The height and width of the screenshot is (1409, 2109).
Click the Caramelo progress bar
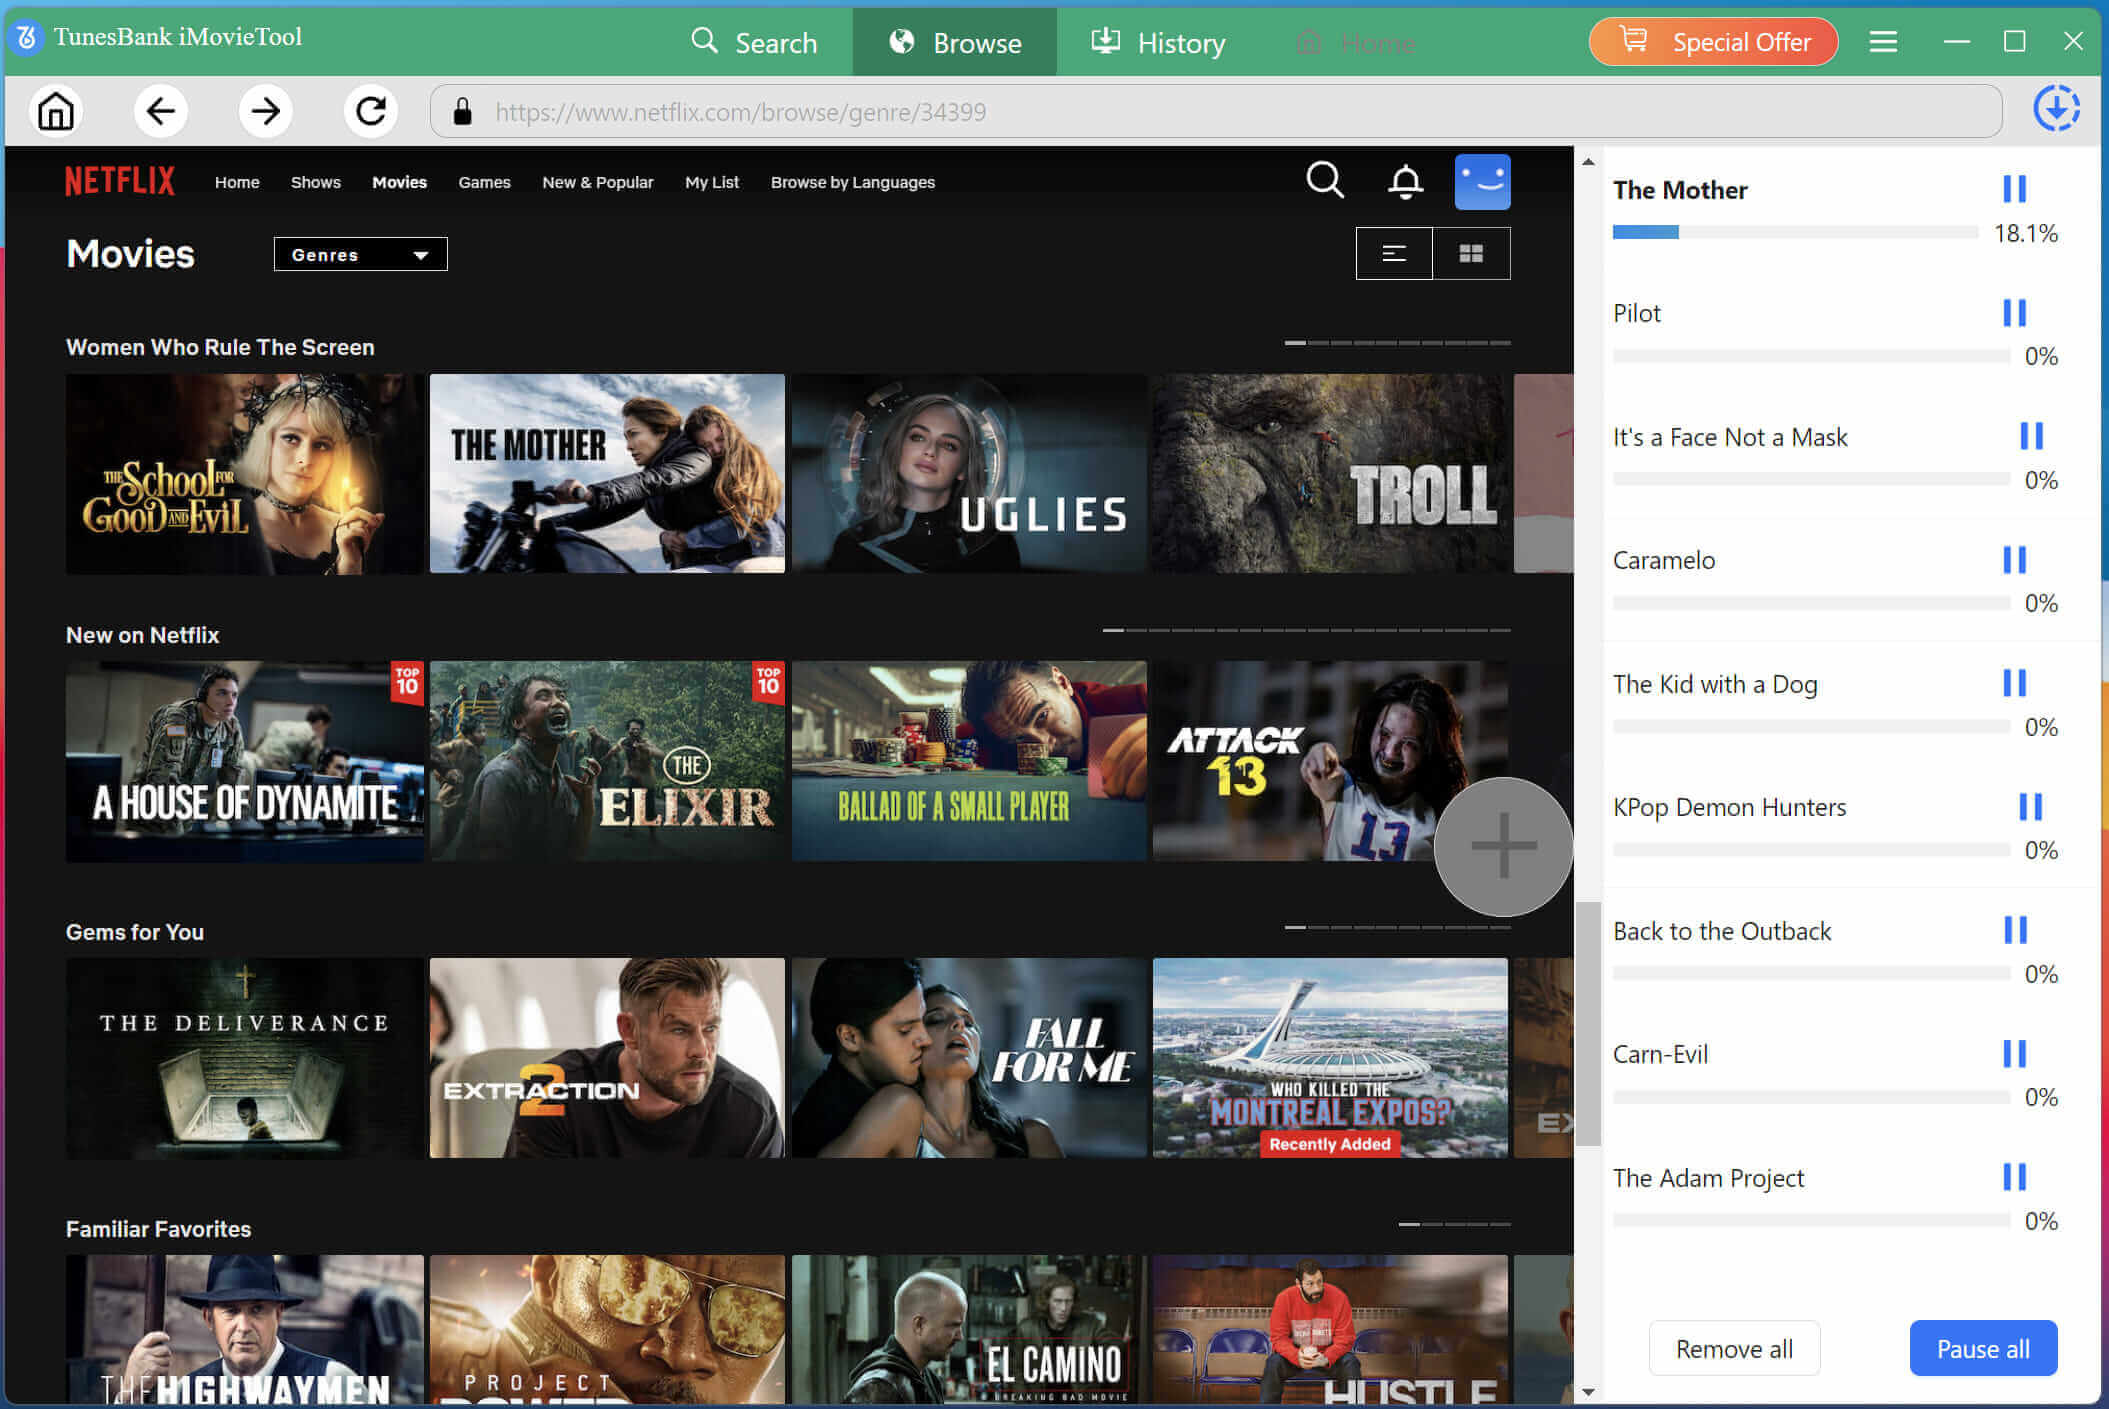coord(1811,602)
